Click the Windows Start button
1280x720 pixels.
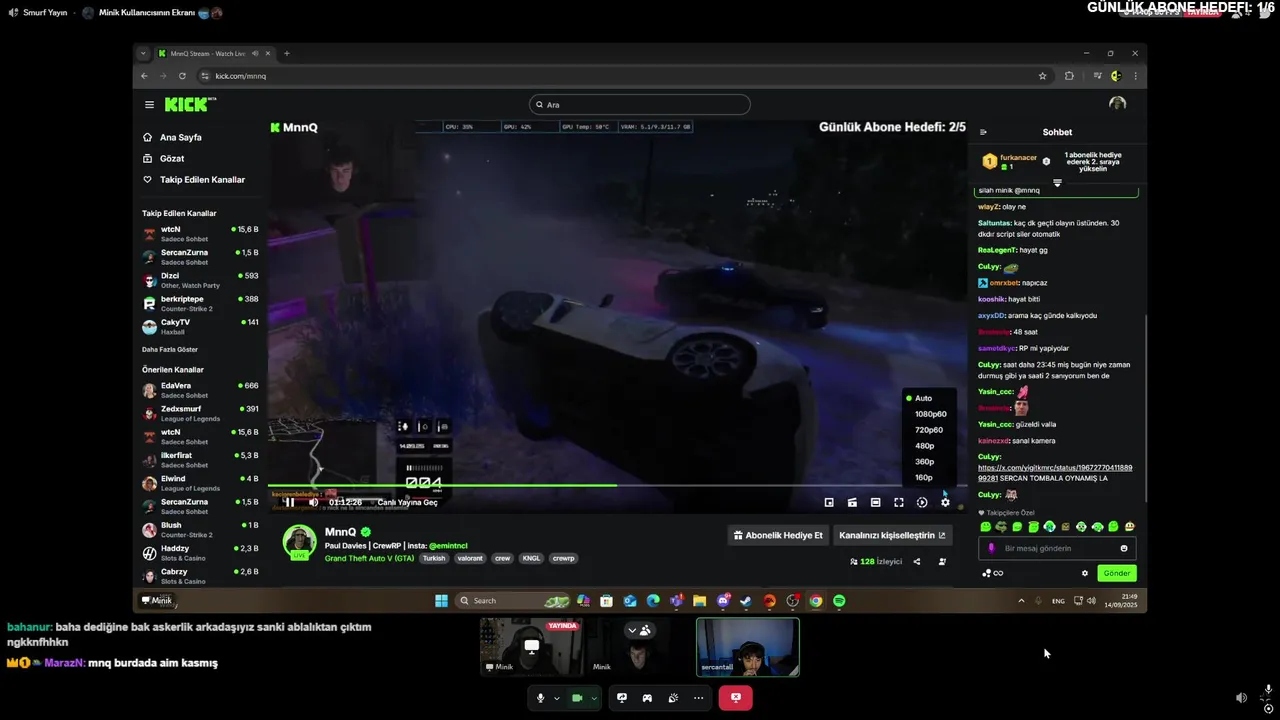tap(441, 601)
